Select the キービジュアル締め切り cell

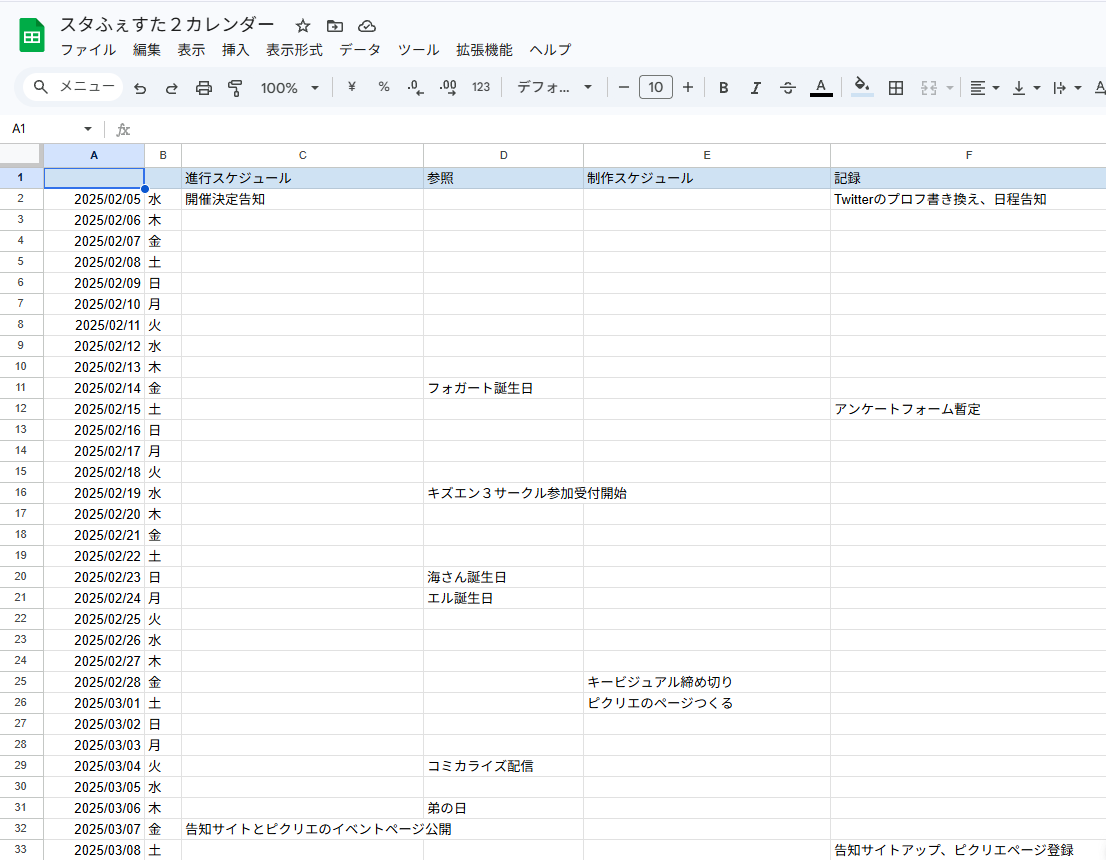pos(707,682)
